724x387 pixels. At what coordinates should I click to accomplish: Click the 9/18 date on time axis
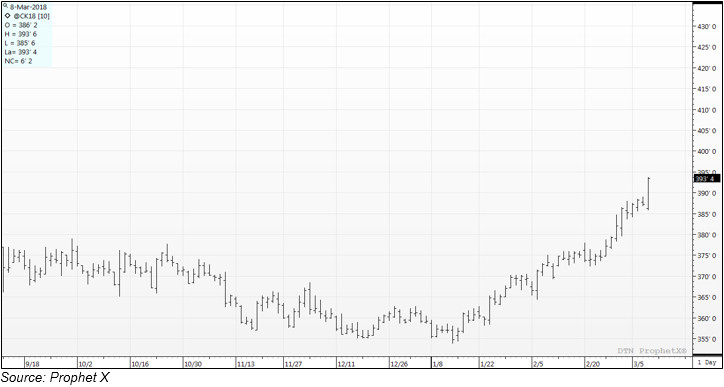32,364
